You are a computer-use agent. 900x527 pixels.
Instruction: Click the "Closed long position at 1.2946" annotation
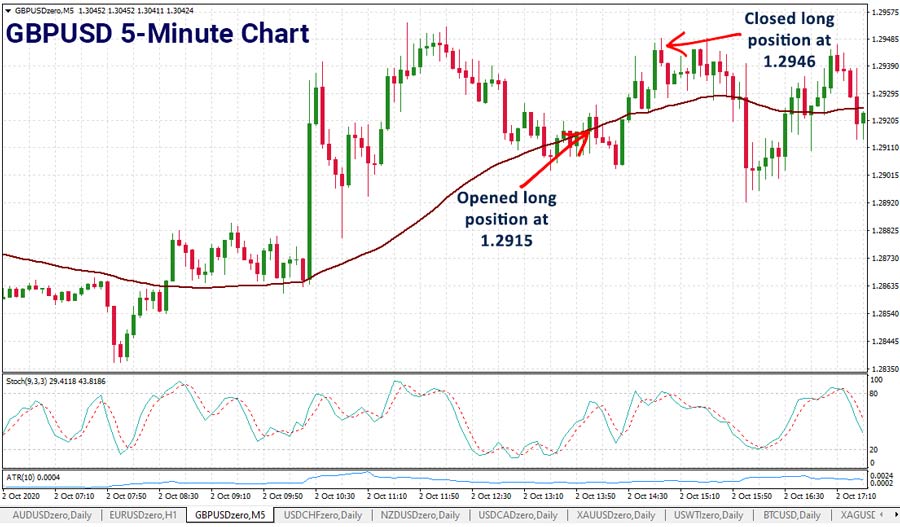click(x=789, y=39)
